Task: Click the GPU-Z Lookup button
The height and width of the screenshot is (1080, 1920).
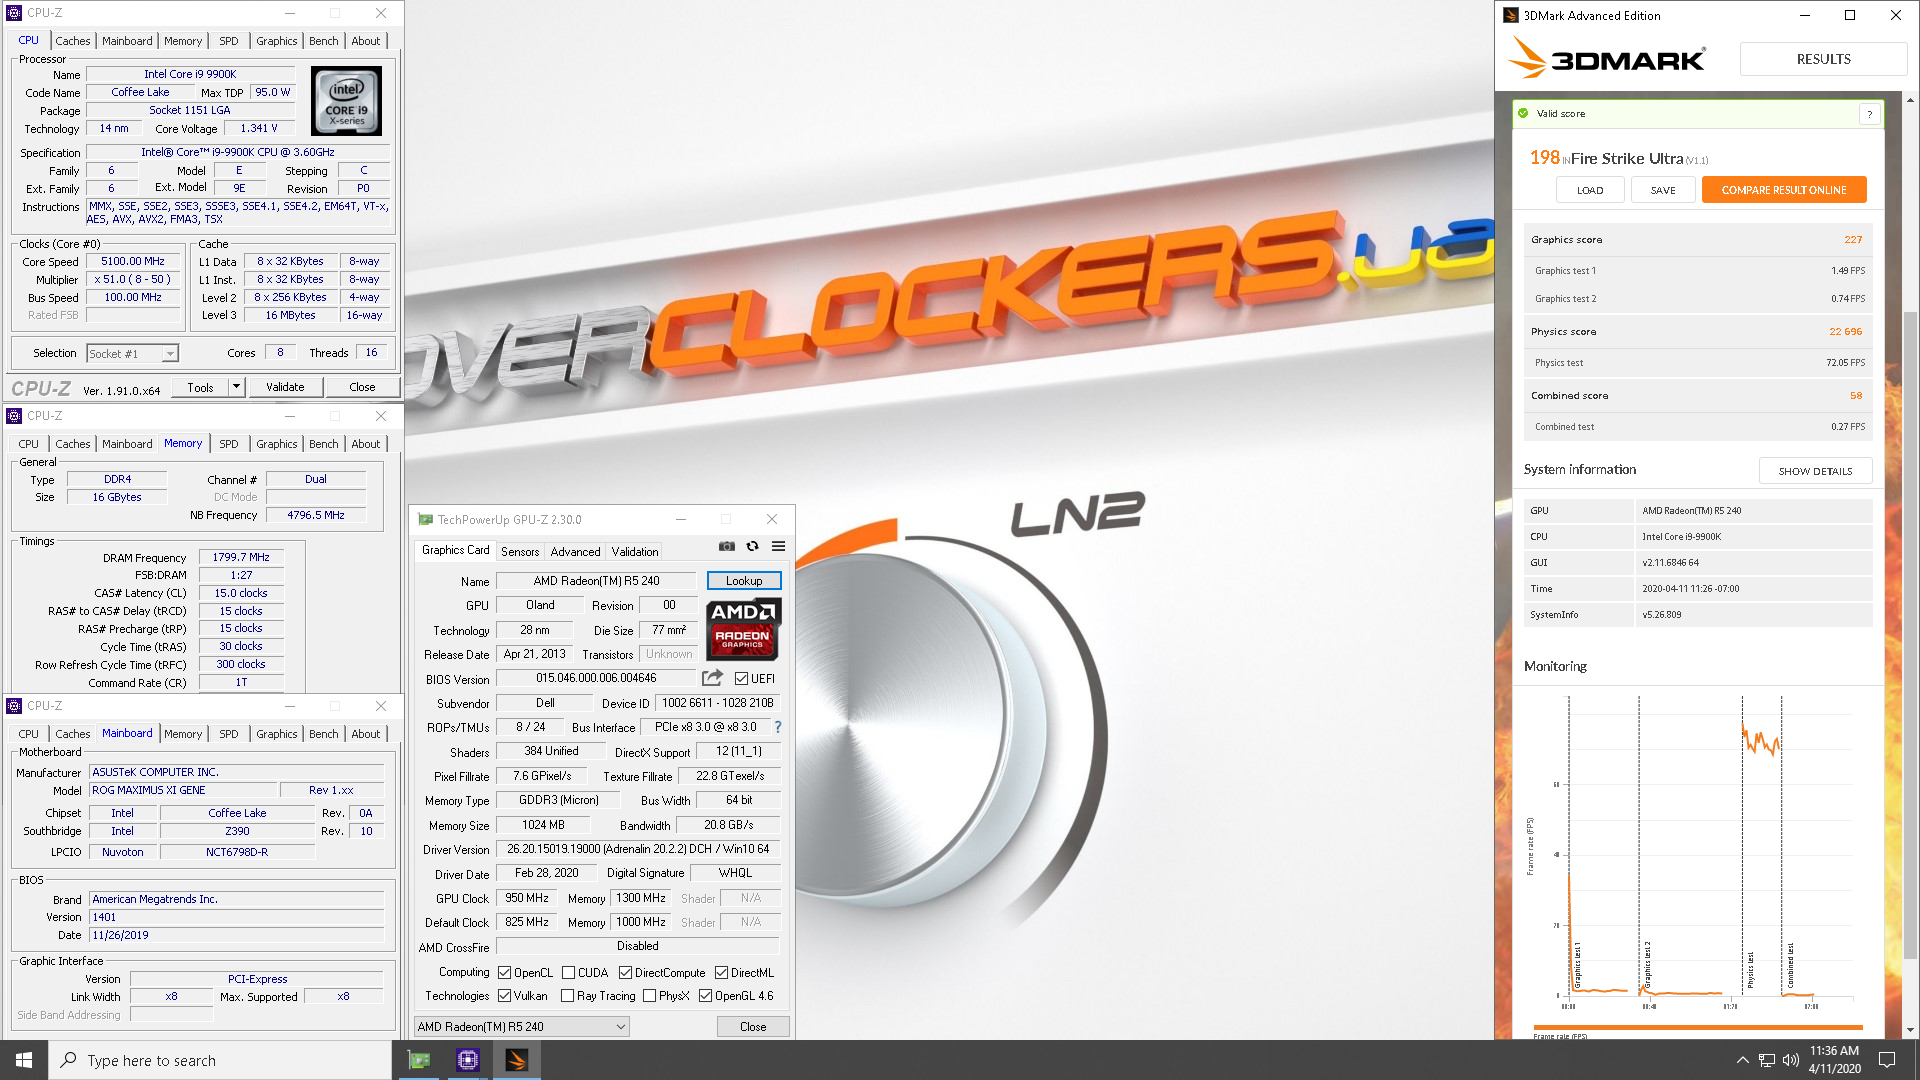Action: tap(744, 581)
